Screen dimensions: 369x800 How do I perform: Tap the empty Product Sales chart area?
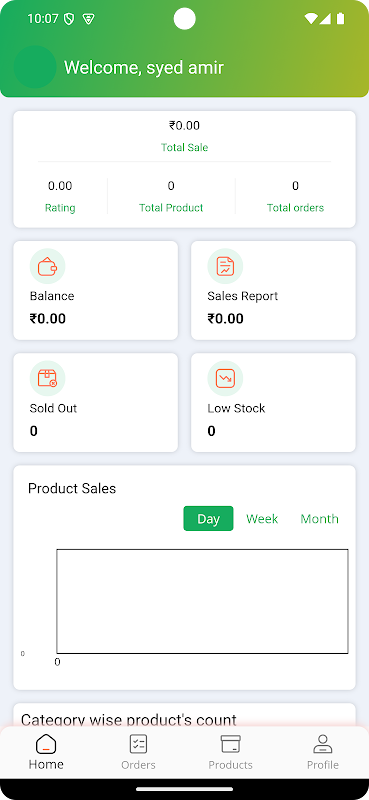[202, 601]
